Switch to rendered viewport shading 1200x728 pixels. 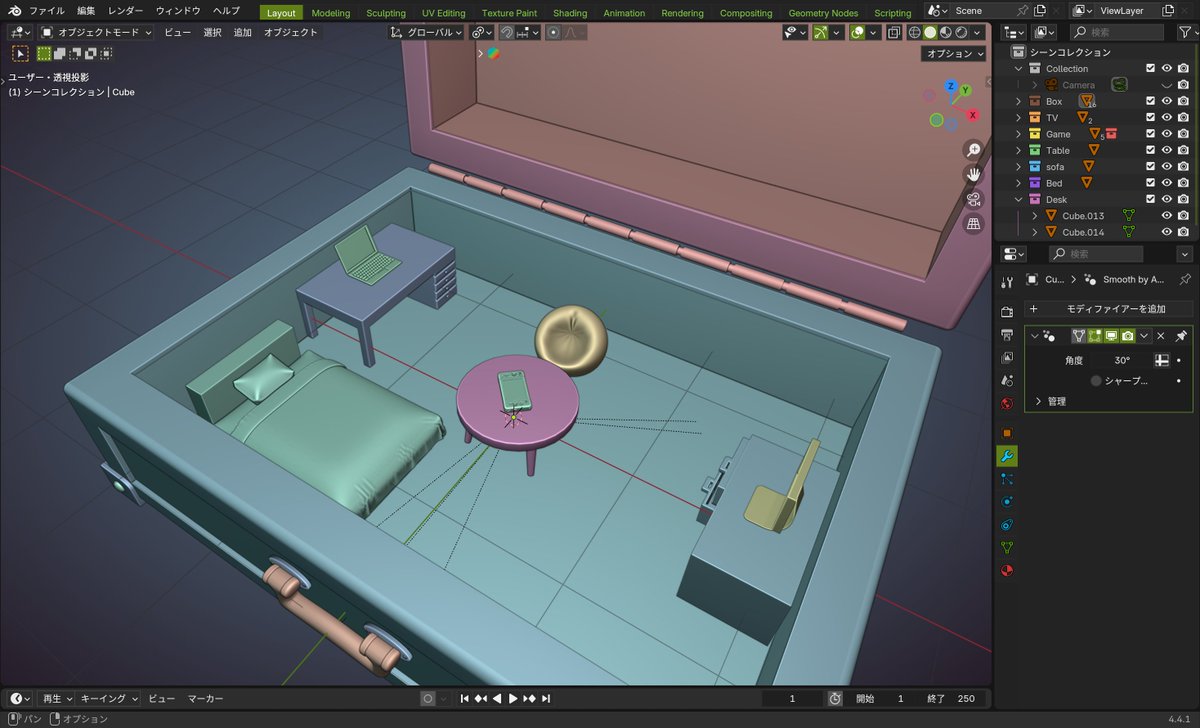[962, 32]
